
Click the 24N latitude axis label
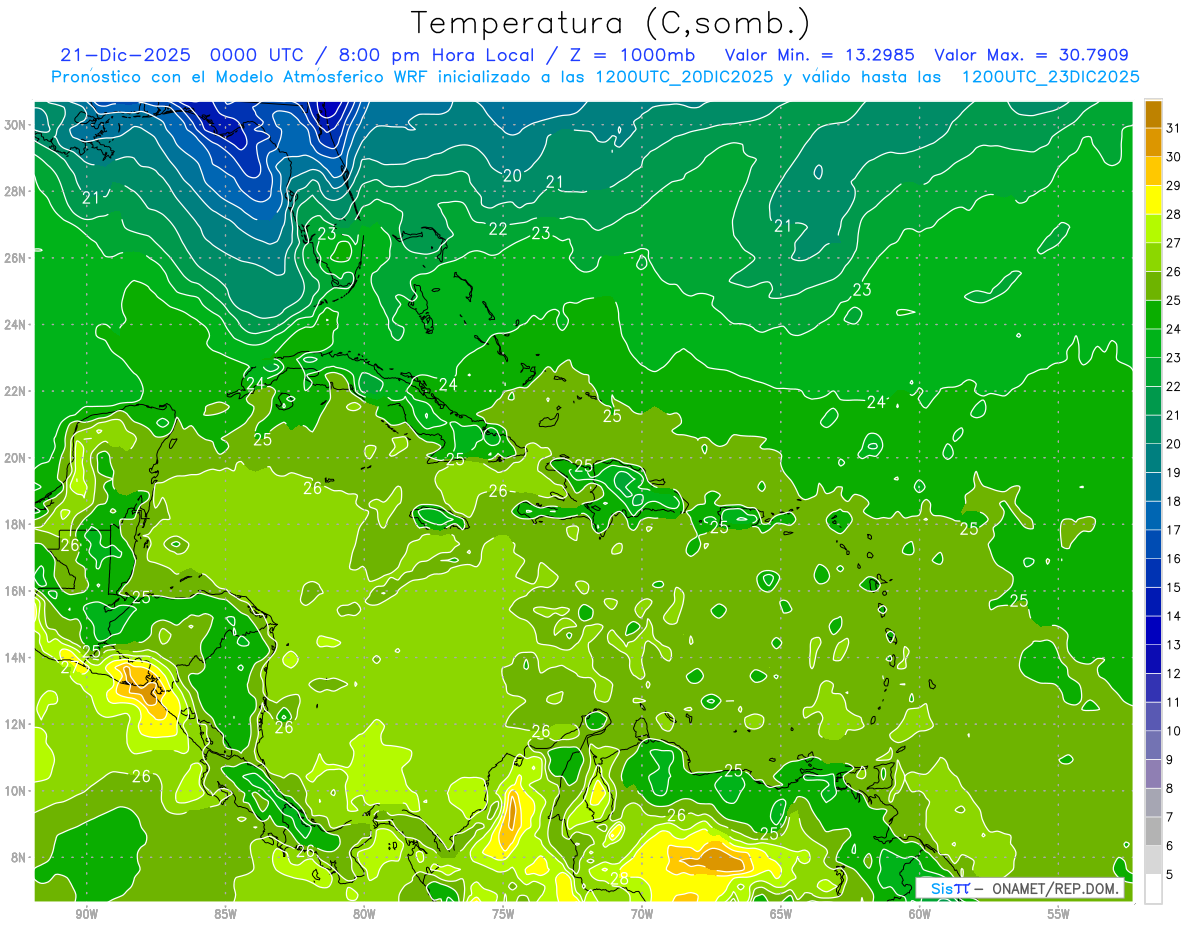tap(15, 325)
